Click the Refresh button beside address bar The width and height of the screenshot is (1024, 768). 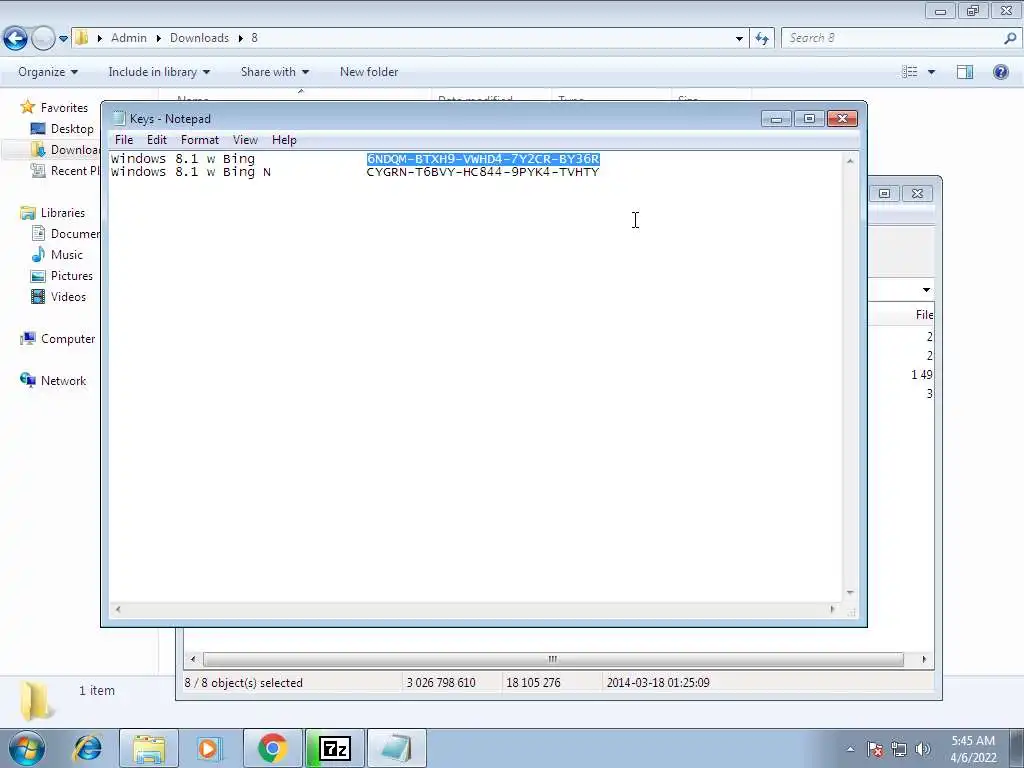pos(761,39)
